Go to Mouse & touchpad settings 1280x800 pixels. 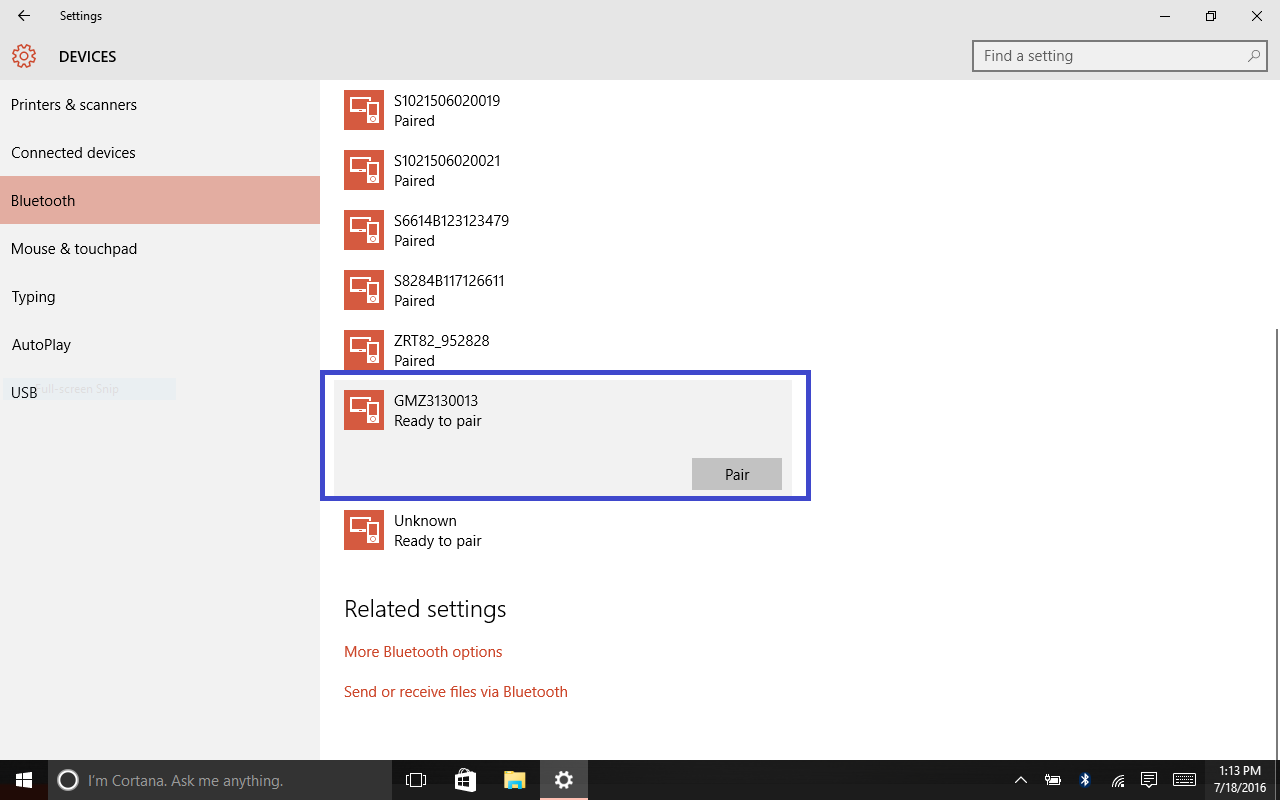(x=74, y=249)
